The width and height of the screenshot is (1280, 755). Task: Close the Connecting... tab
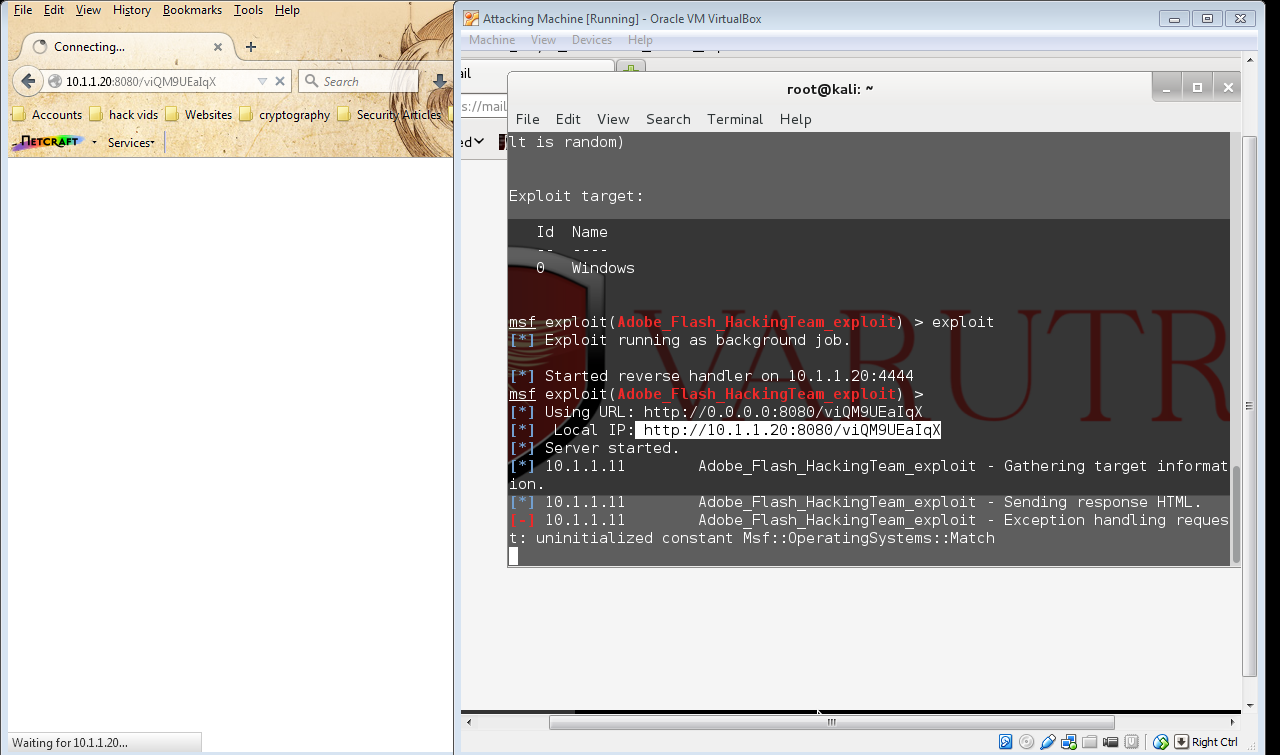tap(218, 47)
